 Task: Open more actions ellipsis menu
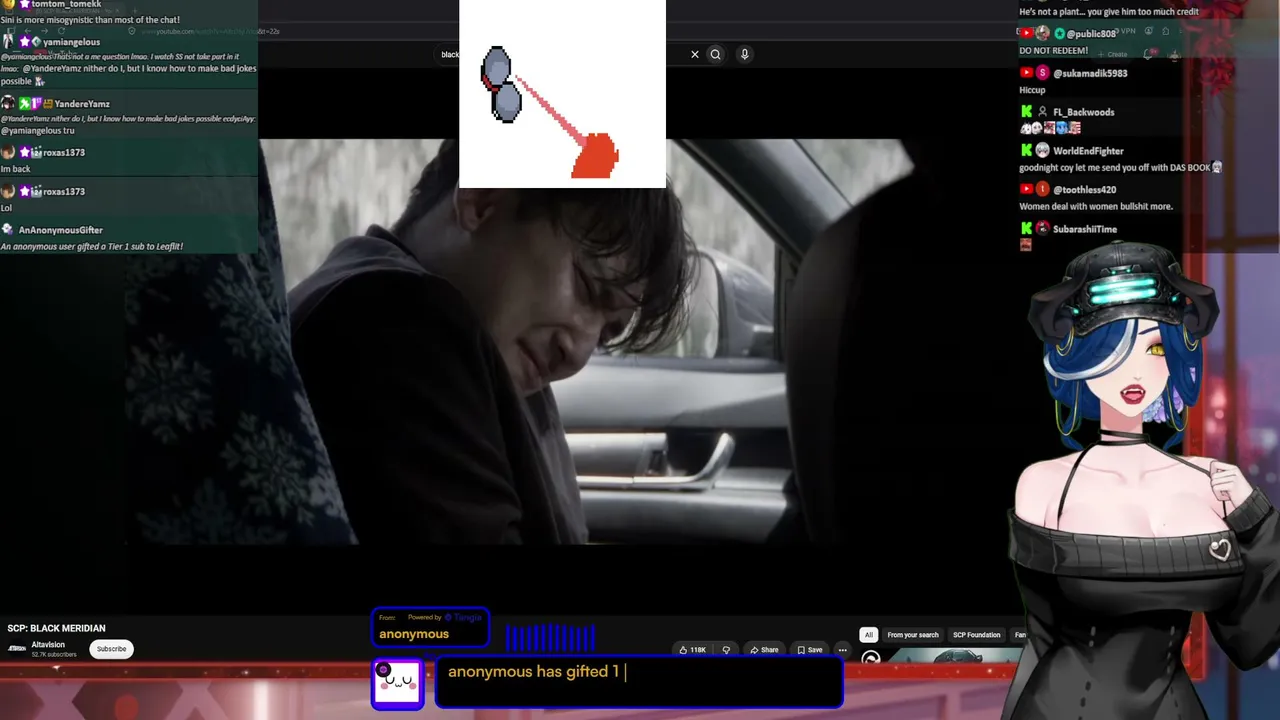(842, 650)
